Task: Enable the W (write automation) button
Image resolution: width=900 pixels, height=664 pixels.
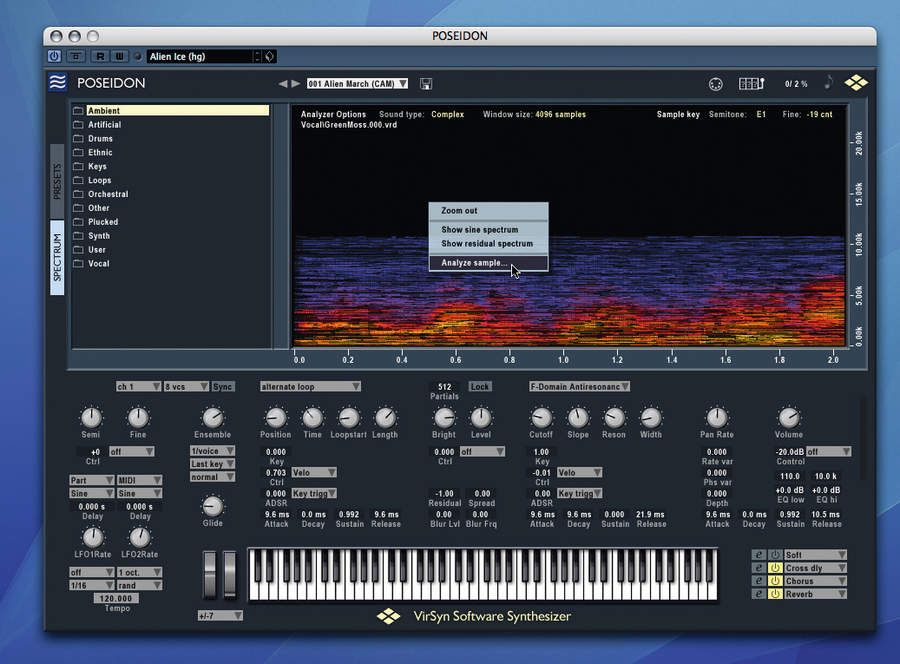Action: click(119, 56)
